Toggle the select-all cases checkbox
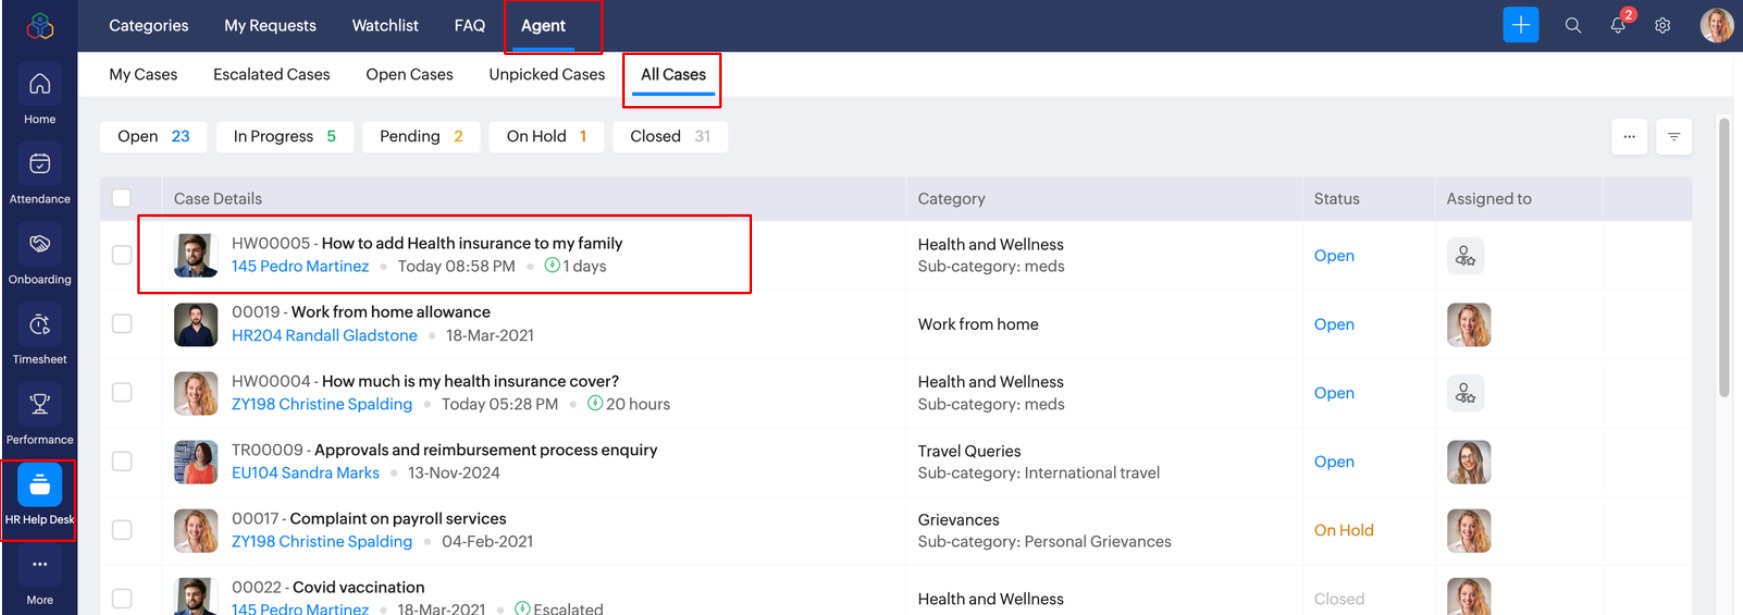The width and height of the screenshot is (1743, 615). pos(122,198)
